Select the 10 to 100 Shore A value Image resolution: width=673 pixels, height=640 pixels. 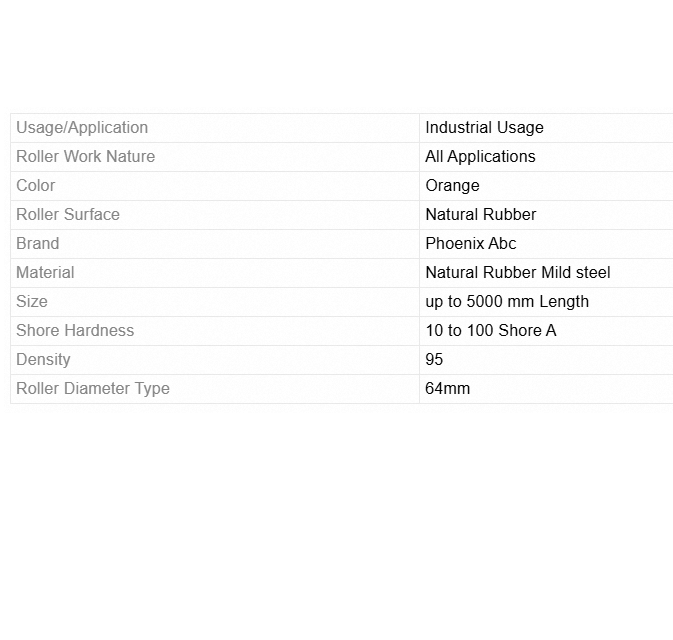490,331
